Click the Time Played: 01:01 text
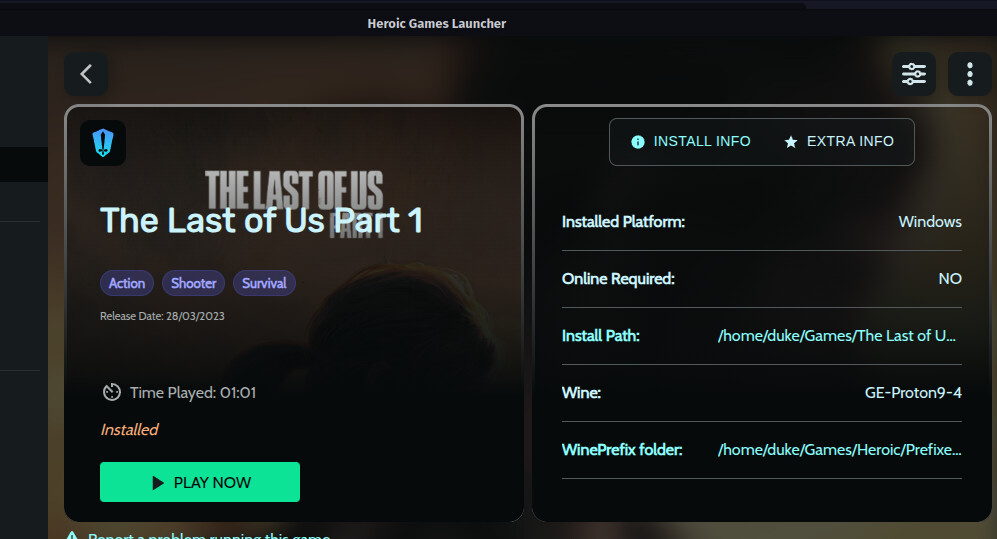This screenshot has height=539, width=997. (193, 392)
